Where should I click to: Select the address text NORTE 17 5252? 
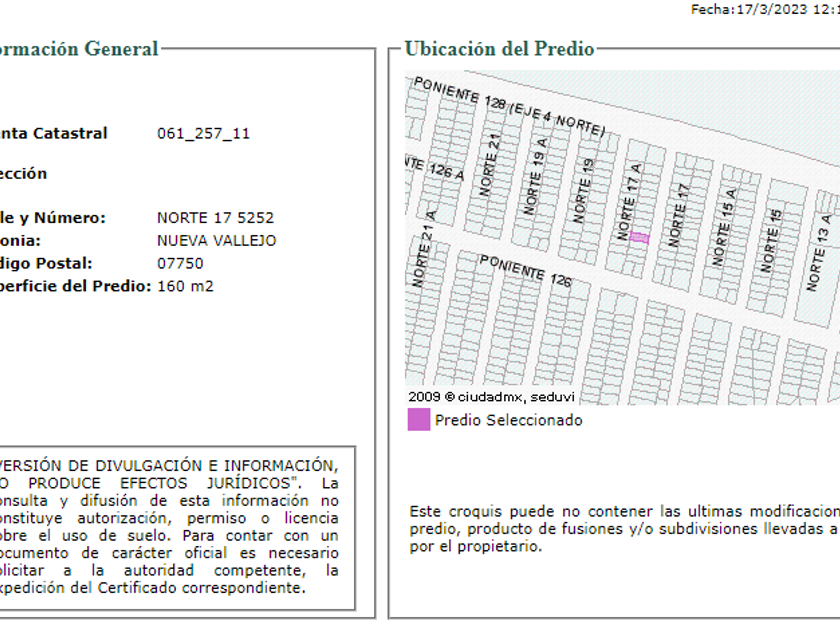(x=215, y=218)
